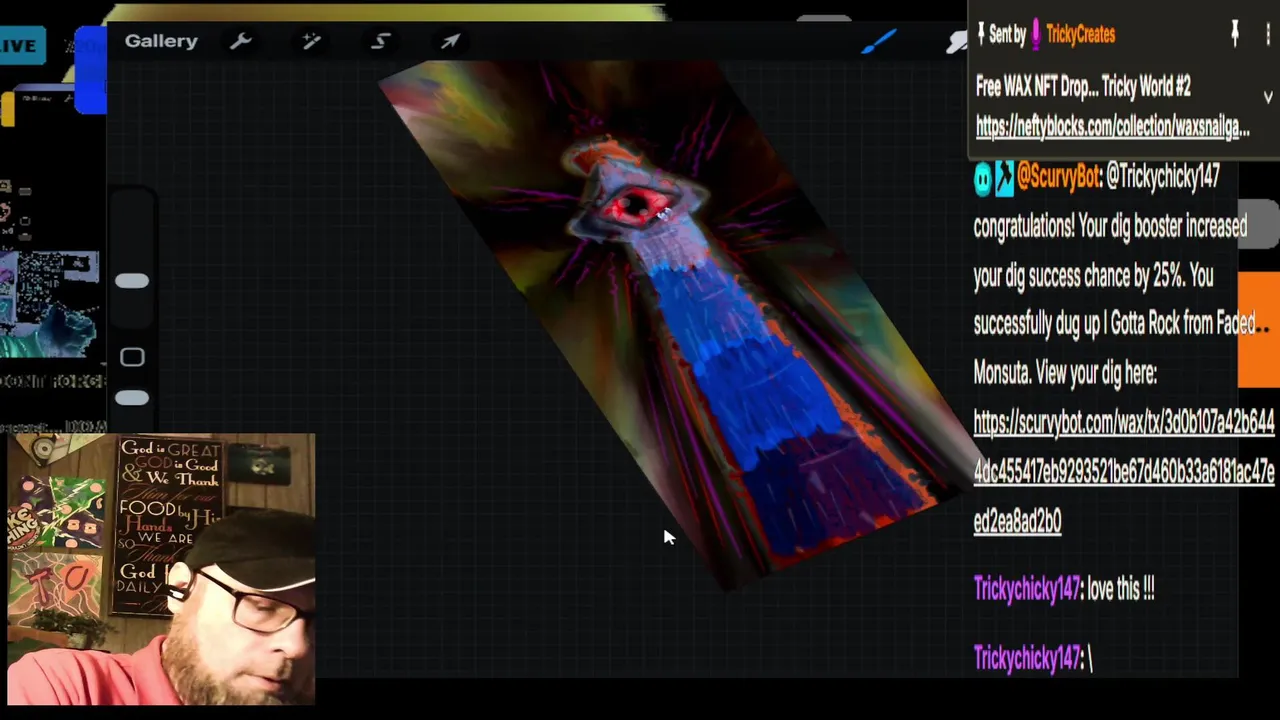
Task: Open the pinned message three-dot menu
Action: pos(1267,34)
